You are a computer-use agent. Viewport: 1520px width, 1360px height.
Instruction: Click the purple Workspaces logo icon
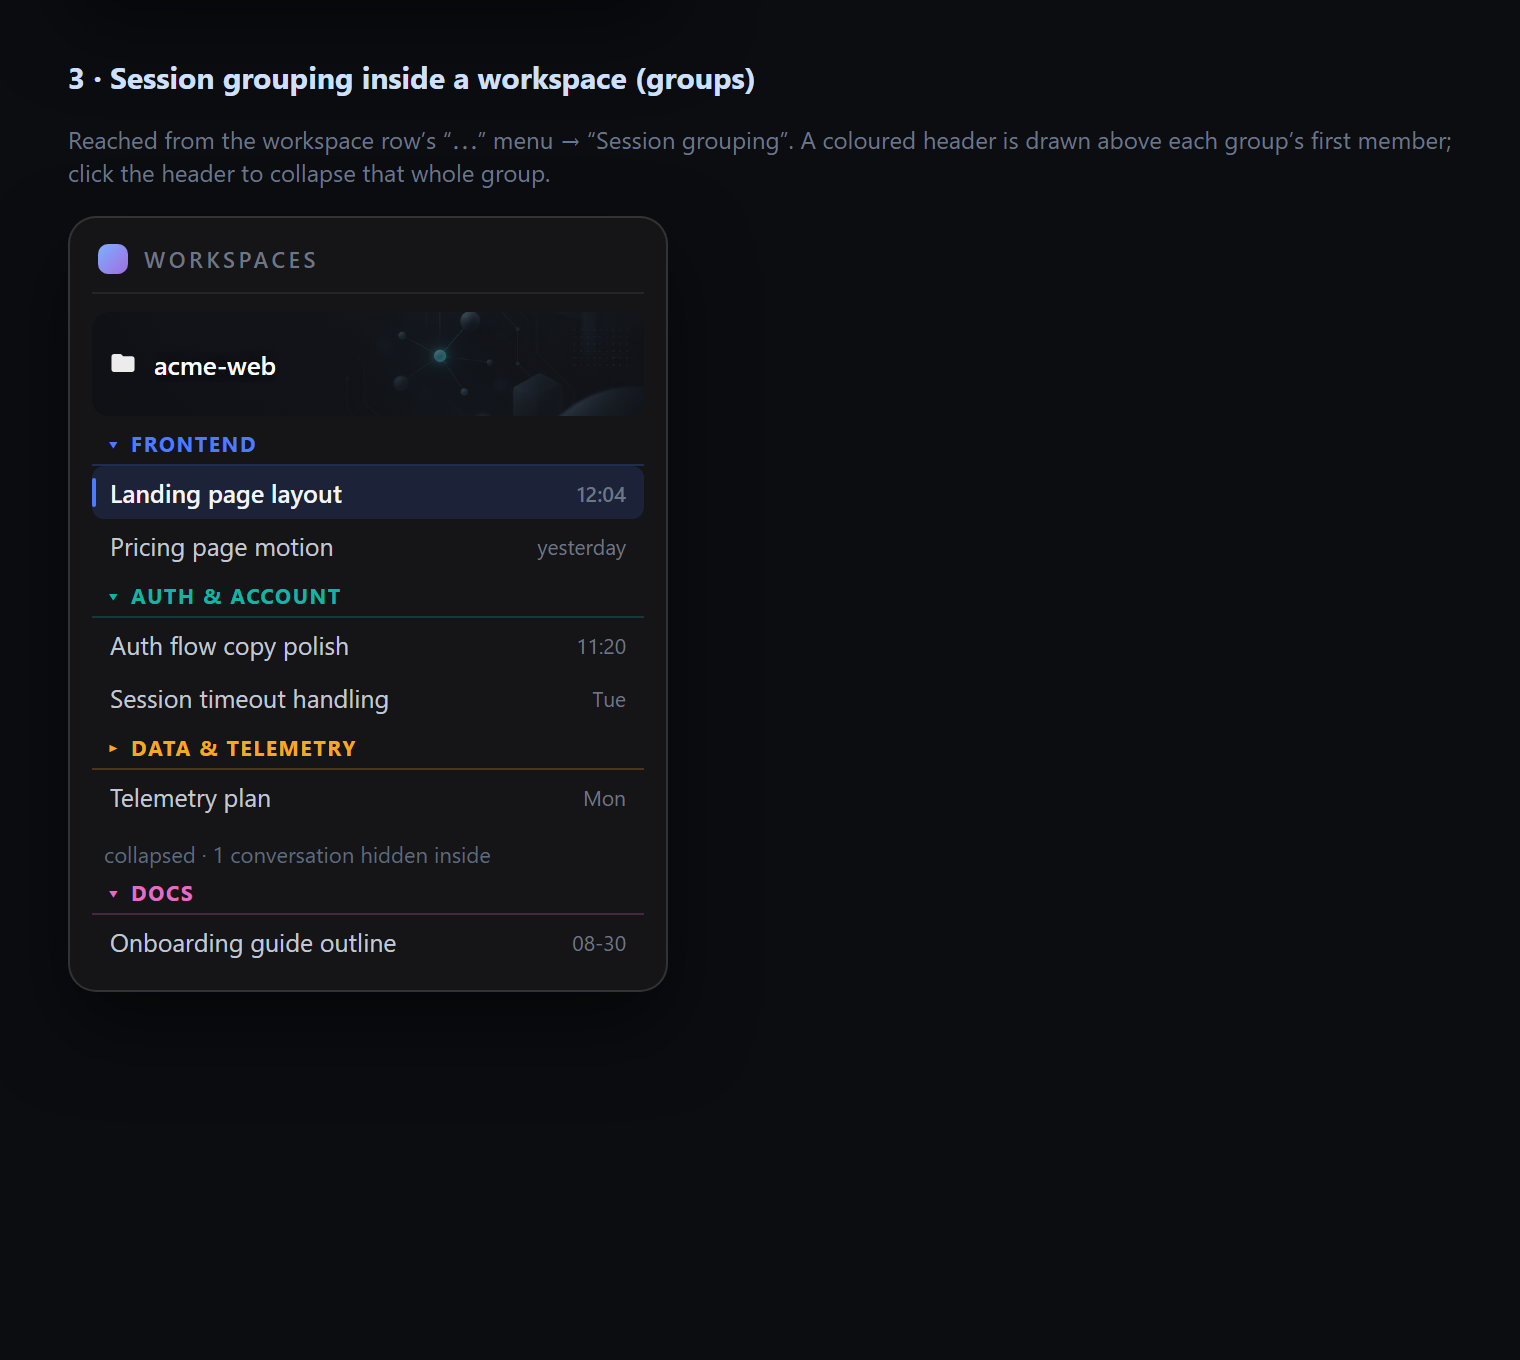[113, 259]
